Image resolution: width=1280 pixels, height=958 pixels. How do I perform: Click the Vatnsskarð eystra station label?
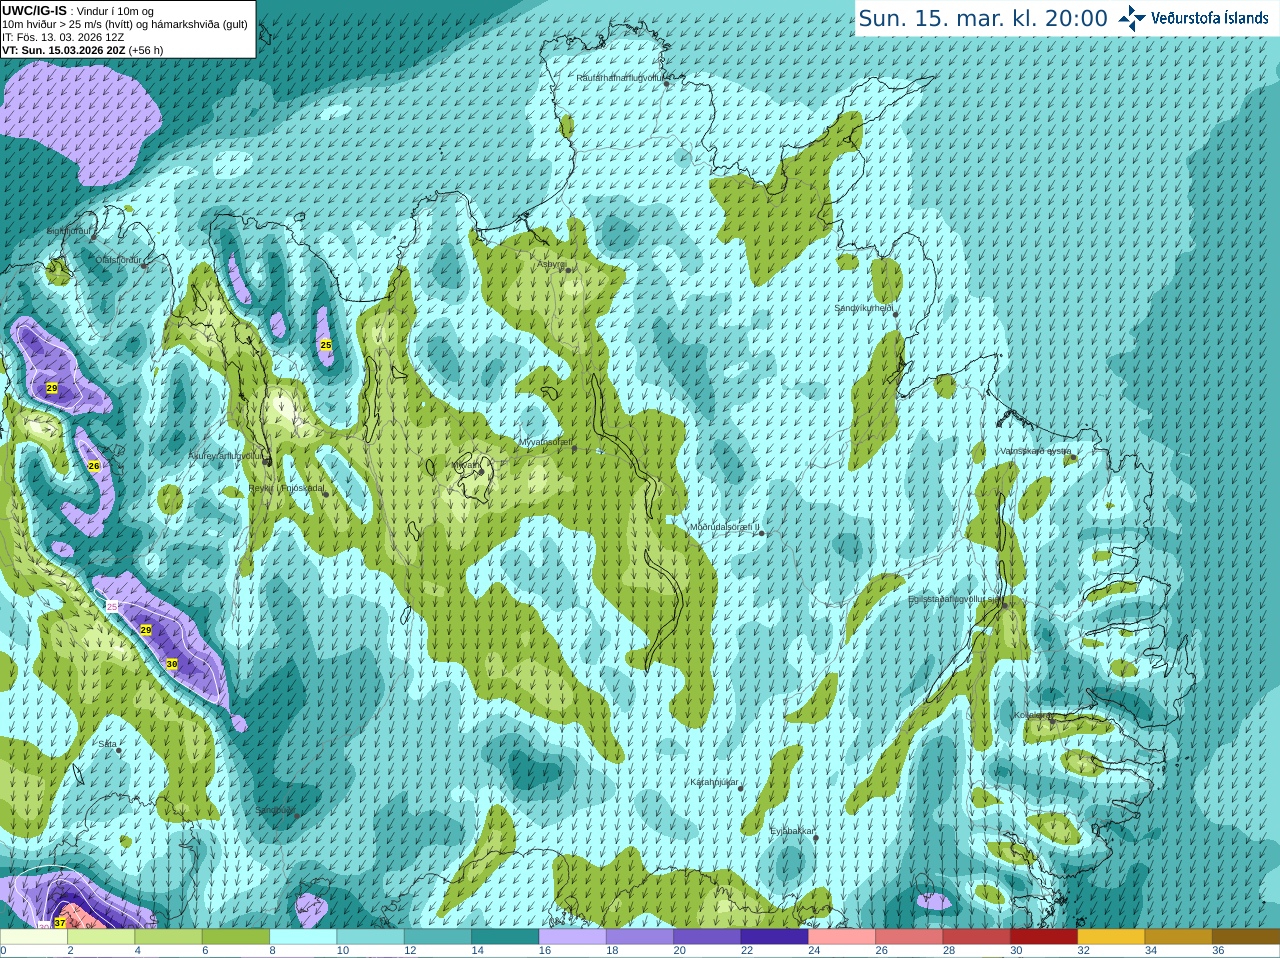pos(1035,451)
